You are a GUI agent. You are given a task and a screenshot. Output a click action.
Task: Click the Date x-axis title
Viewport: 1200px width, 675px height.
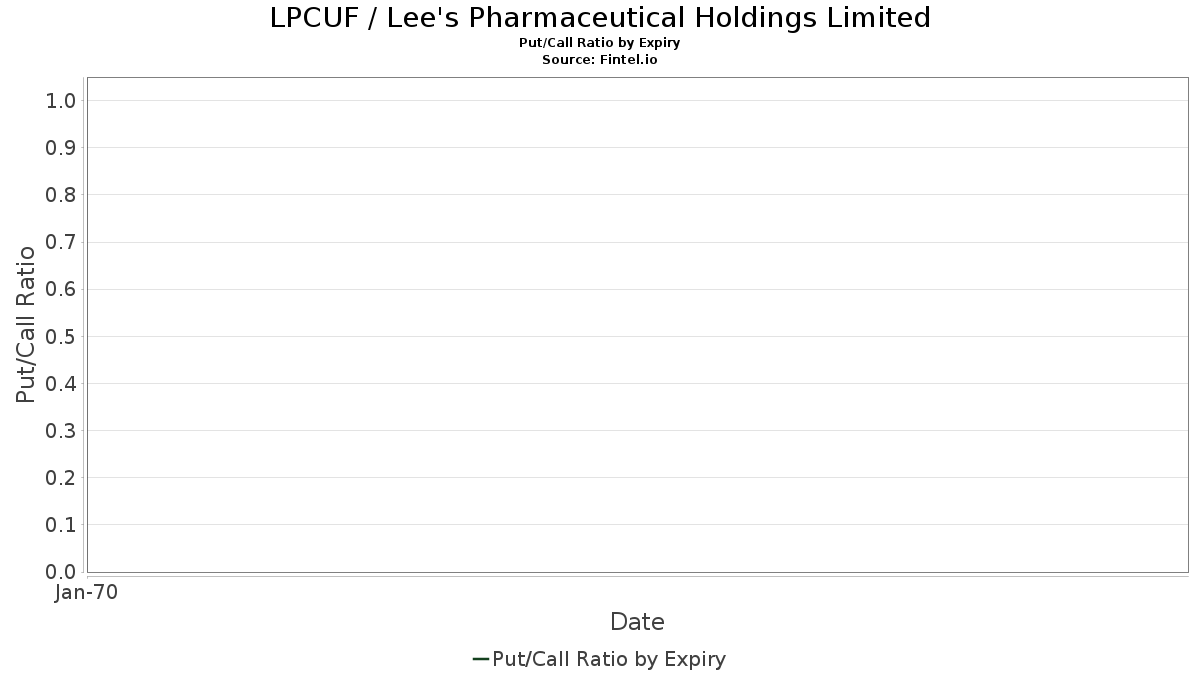pos(637,622)
